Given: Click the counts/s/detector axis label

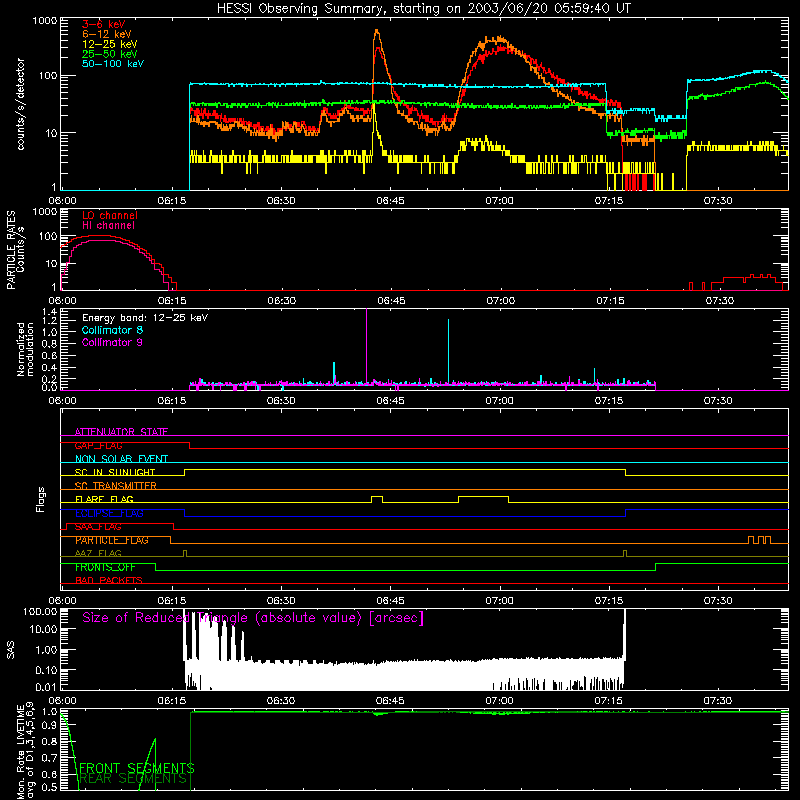Looking at the screenshot, I should tap(20, 104).
